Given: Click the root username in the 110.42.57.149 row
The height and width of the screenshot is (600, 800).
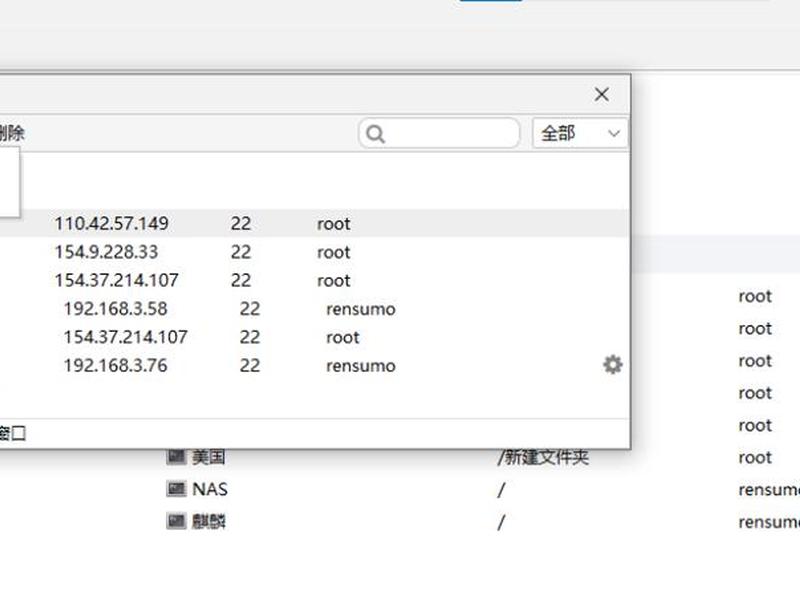Looking at the screenshot, I should point(334,224).
